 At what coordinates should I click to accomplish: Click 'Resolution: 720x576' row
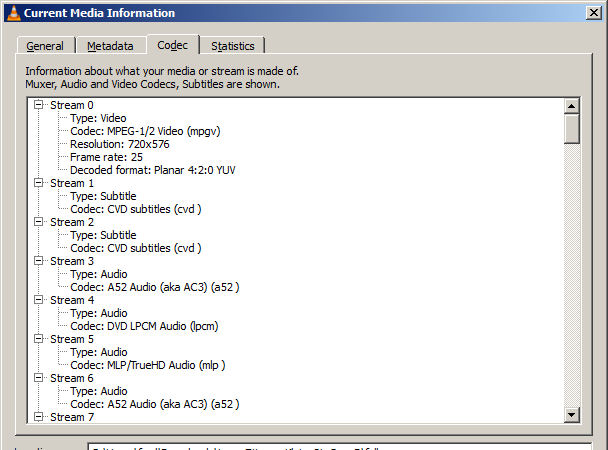(119, 144)
